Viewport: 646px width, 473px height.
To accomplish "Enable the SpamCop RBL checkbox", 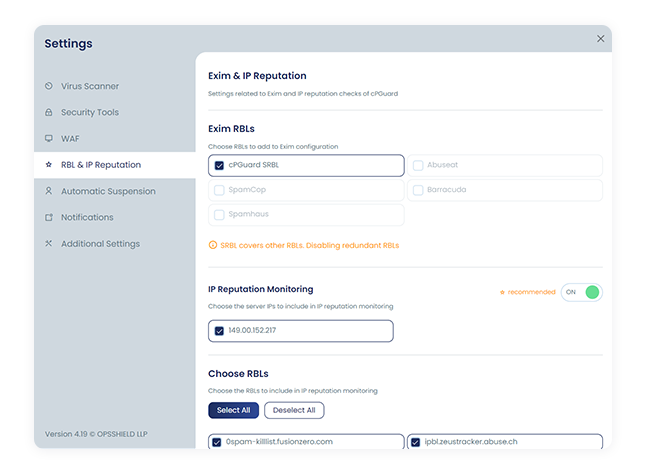I will pyautogui.click(x=219, y=190).
